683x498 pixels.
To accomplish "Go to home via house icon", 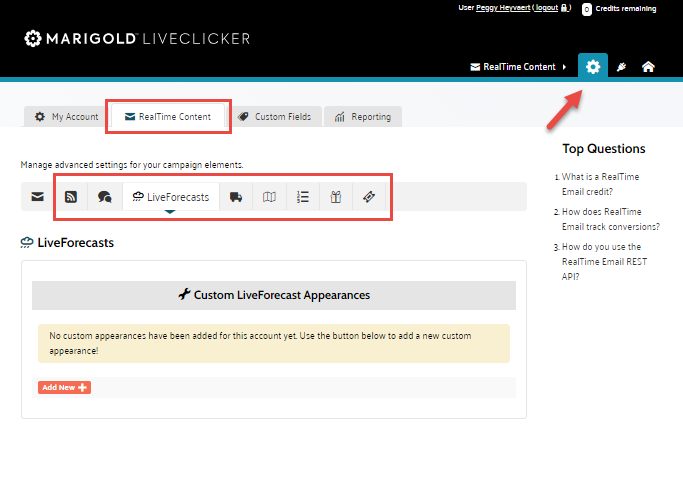I will 648,67.
